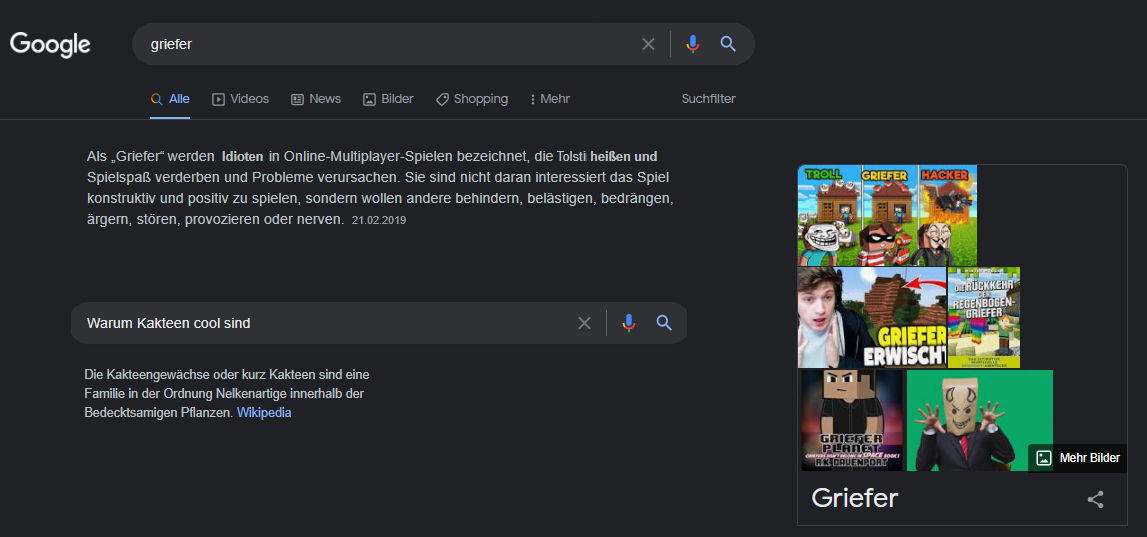The width and height of the screenshot is (1147, 537).
Task: Clear the 'Warum Kakteen cool sind' query
Action: click(x=584, y=323)
